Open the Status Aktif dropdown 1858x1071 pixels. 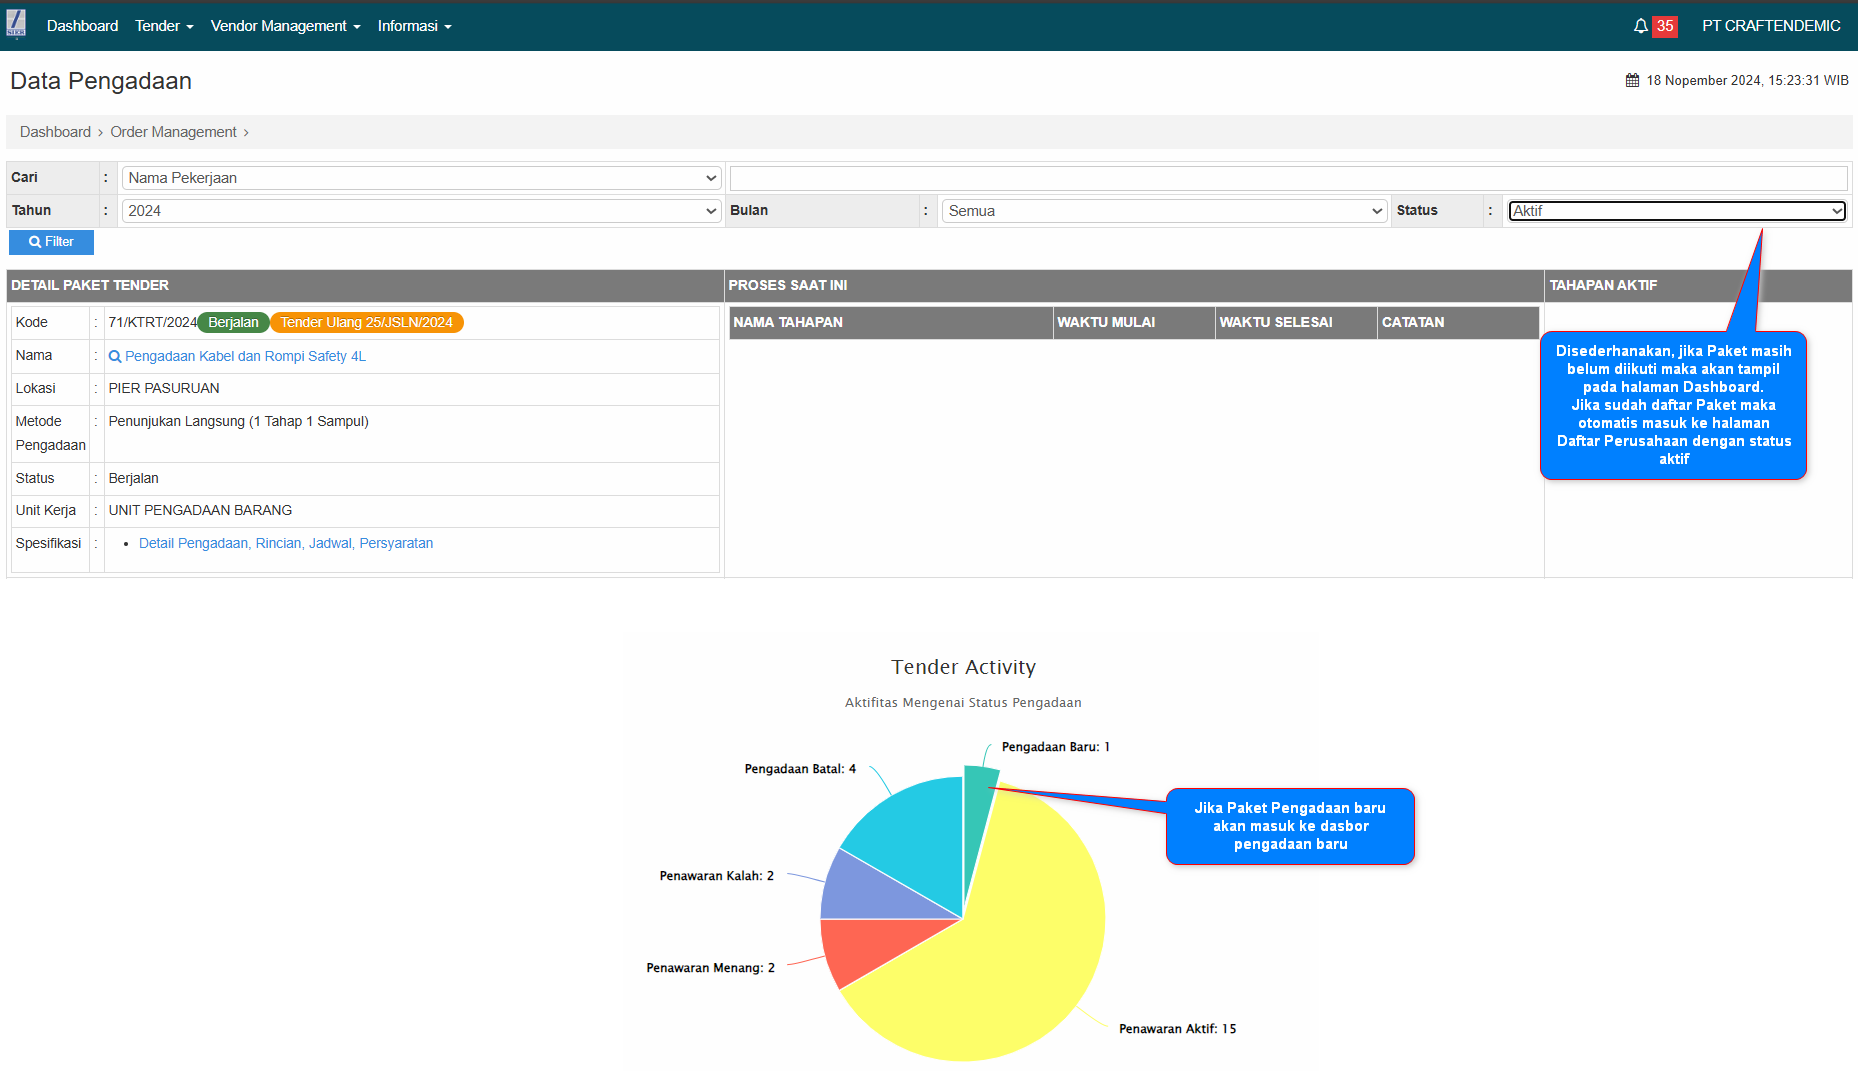pos(1676,211)
